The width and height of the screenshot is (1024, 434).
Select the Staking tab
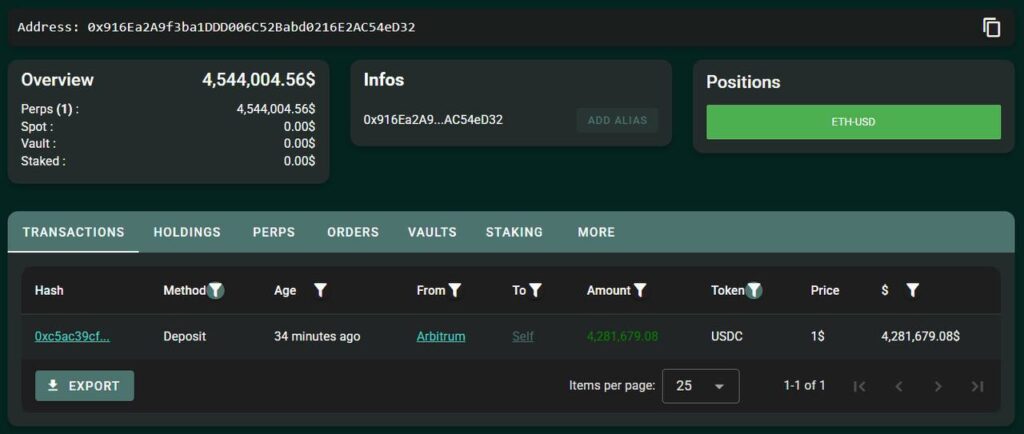coord(514,232)
